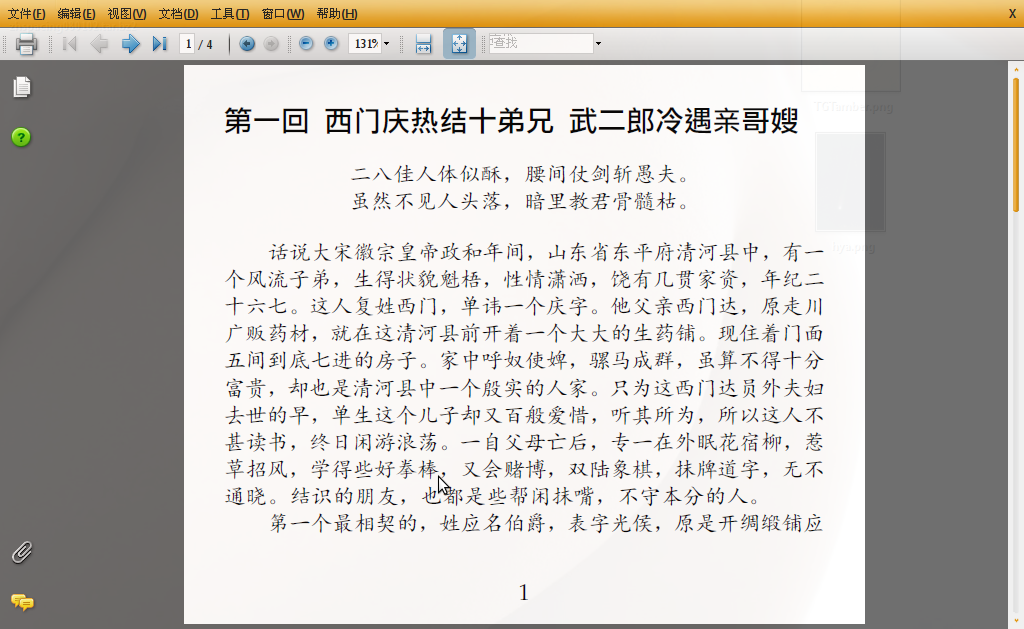This screenshot has width=1024, height=629.
Task: Open the 工具(T) menu
Action: [x=230, y=14]
